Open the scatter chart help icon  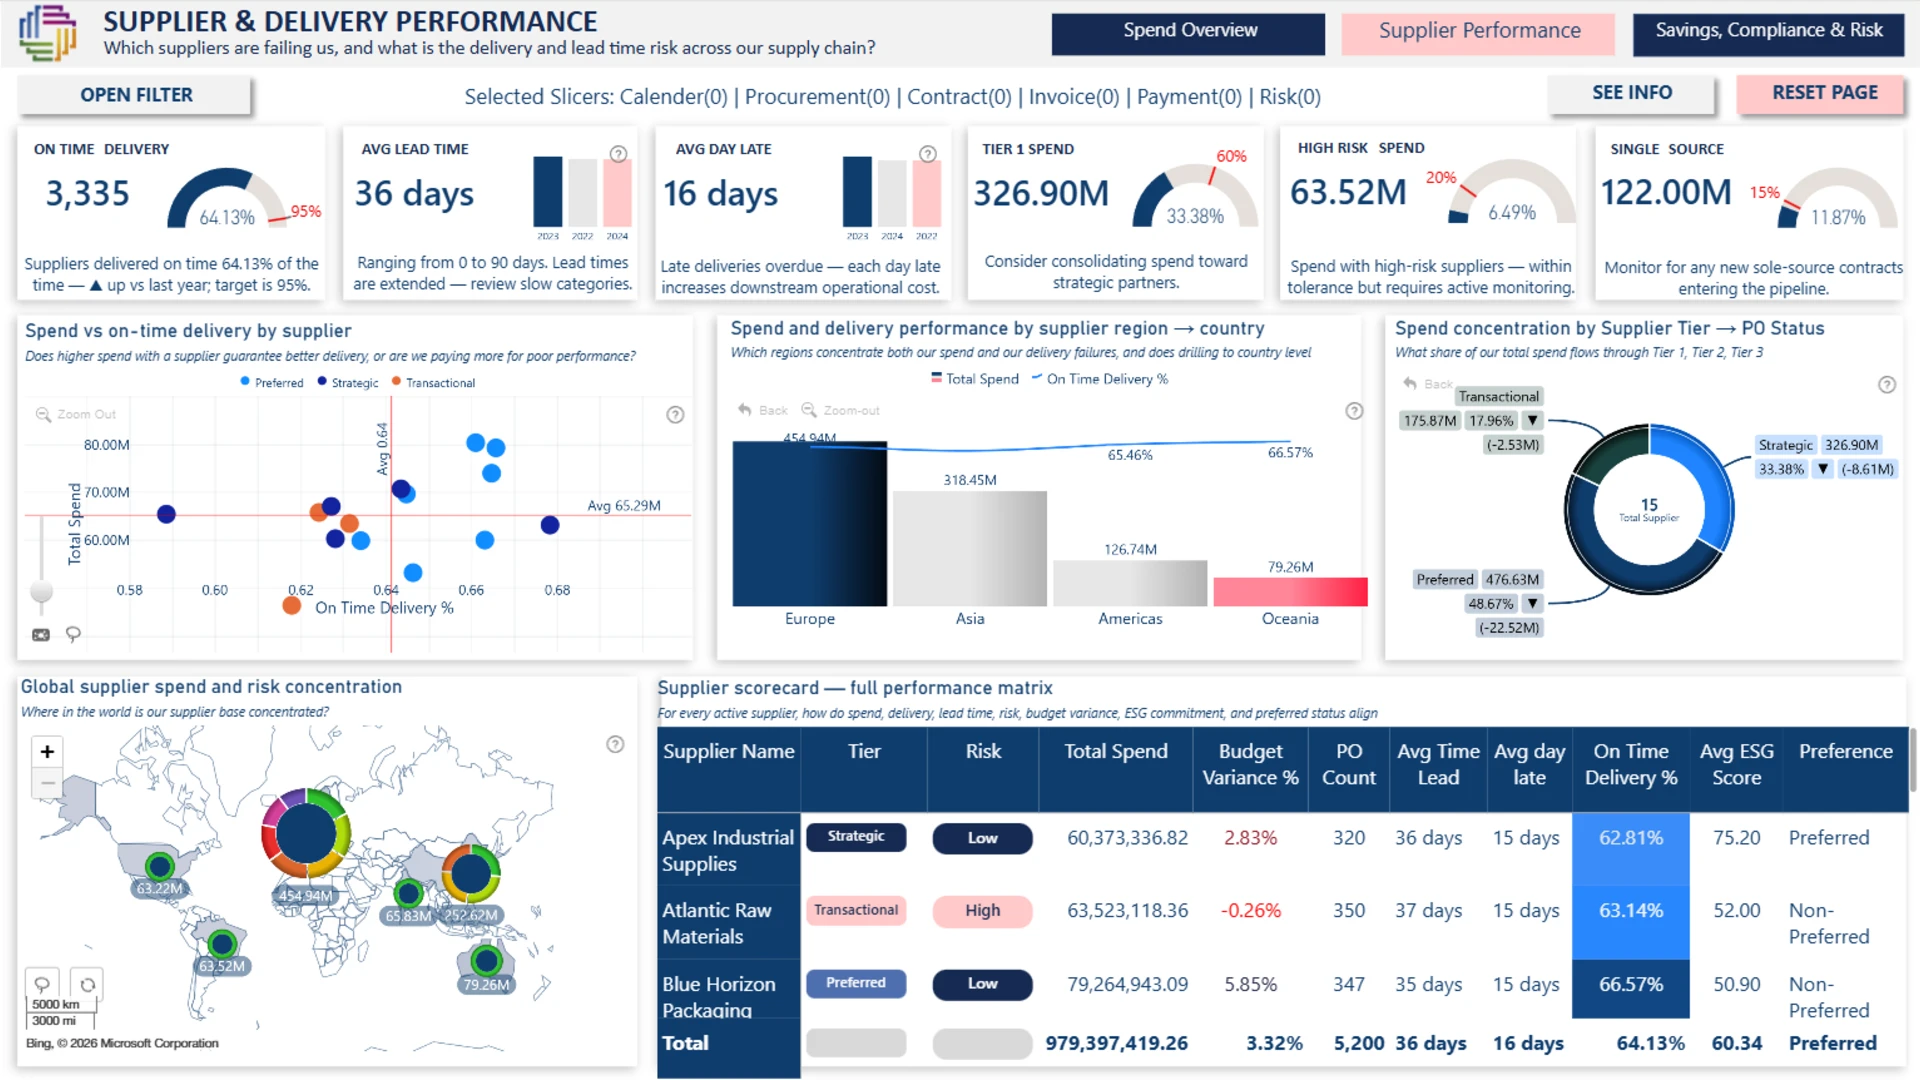coord(676,415)
